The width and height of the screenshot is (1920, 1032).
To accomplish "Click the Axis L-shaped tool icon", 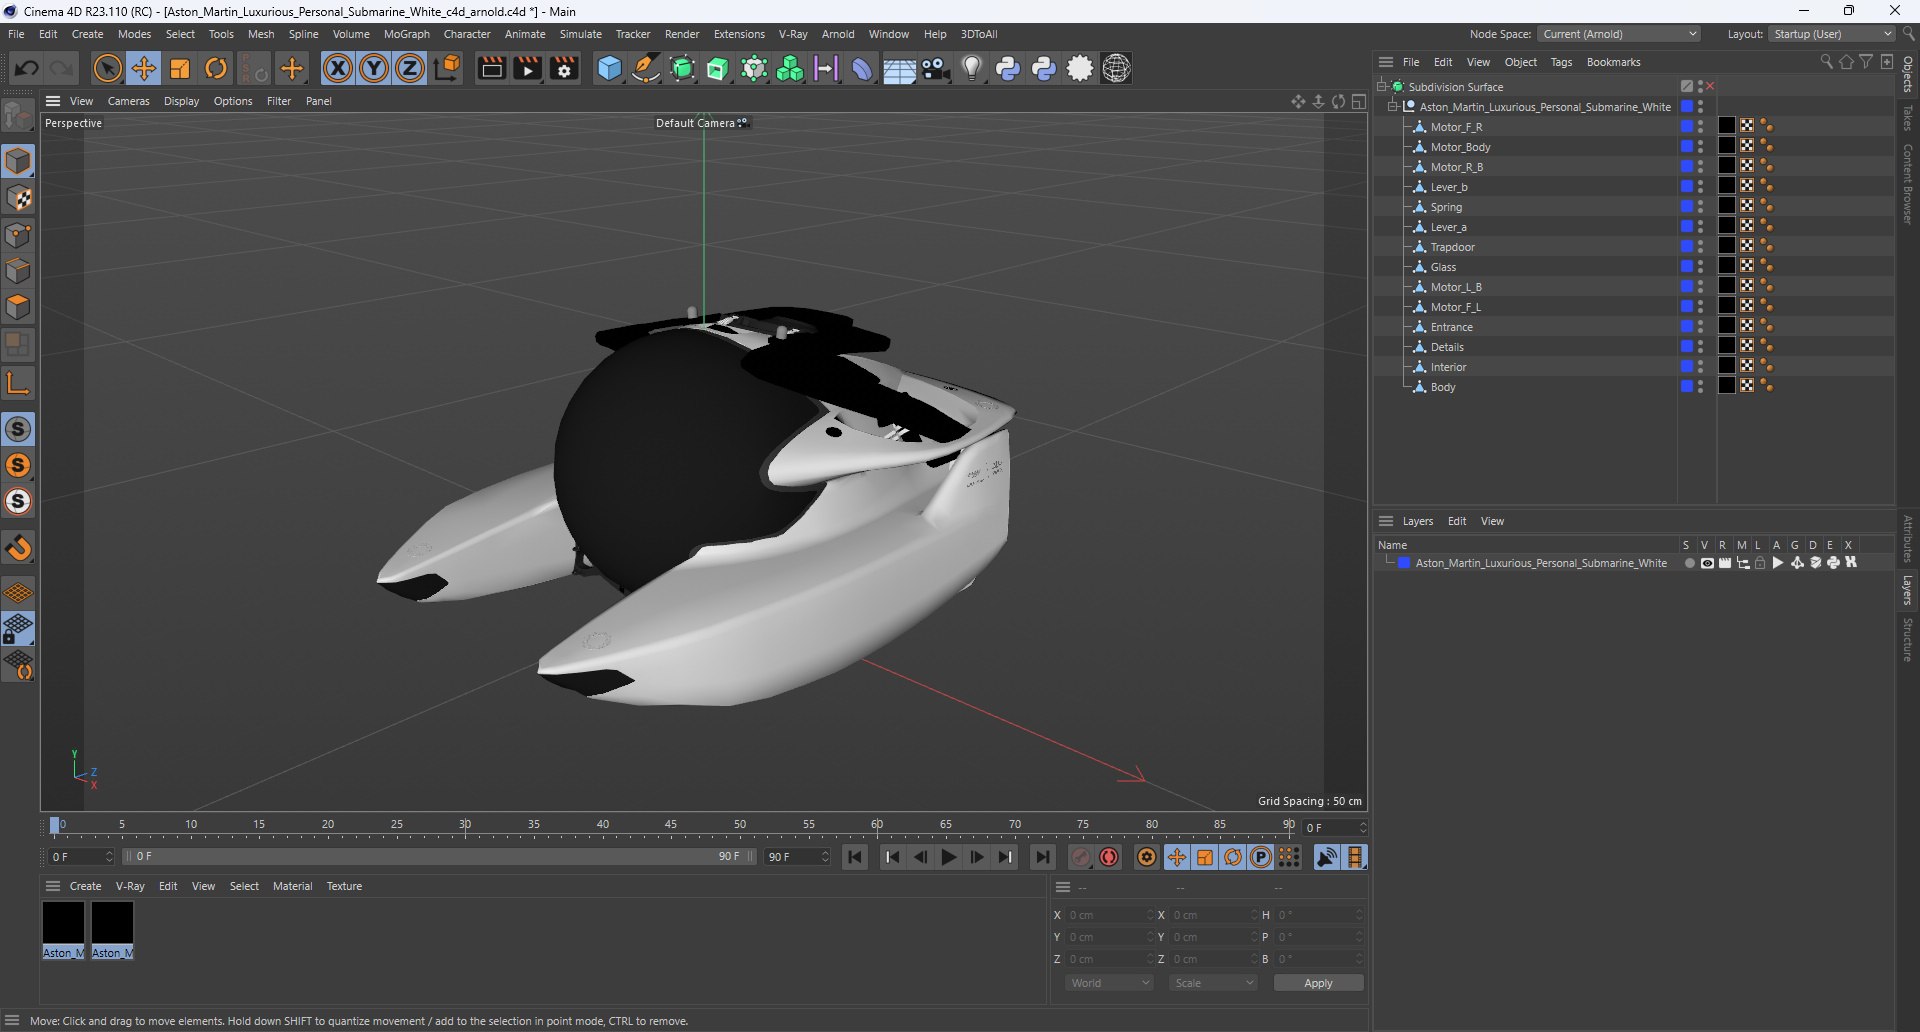I will 18,383.
